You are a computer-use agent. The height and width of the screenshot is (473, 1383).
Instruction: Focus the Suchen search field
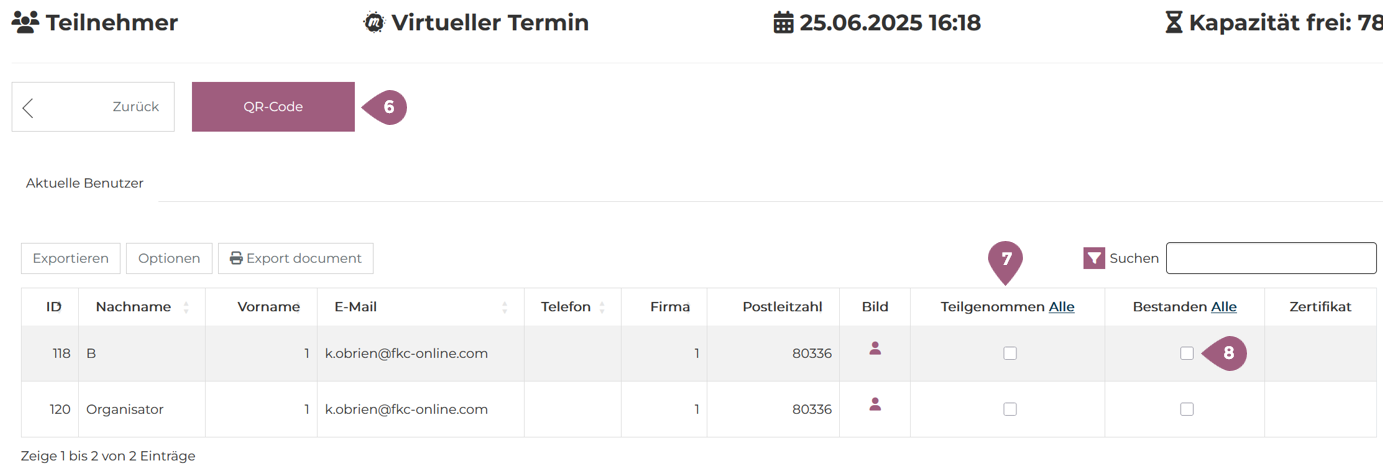coord(1271,258)
